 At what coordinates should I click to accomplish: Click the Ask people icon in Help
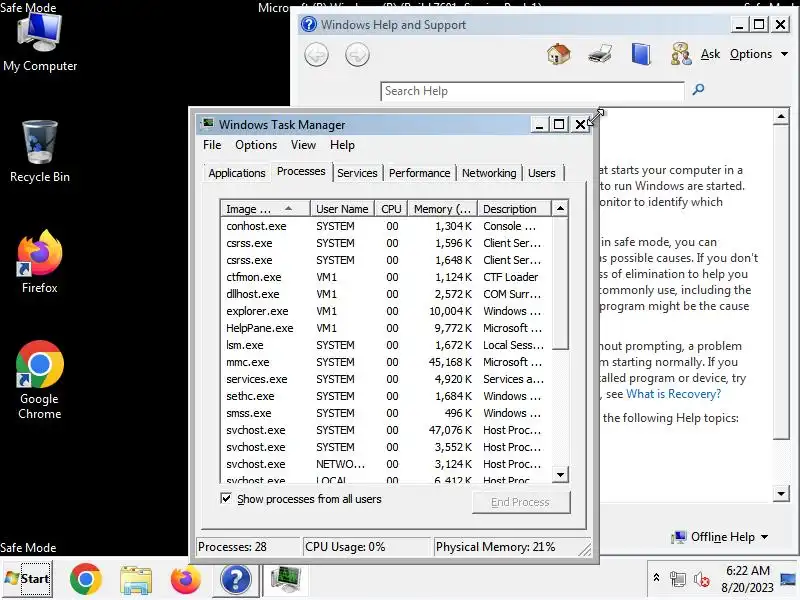pyautogui.click(x=681, y=54)
